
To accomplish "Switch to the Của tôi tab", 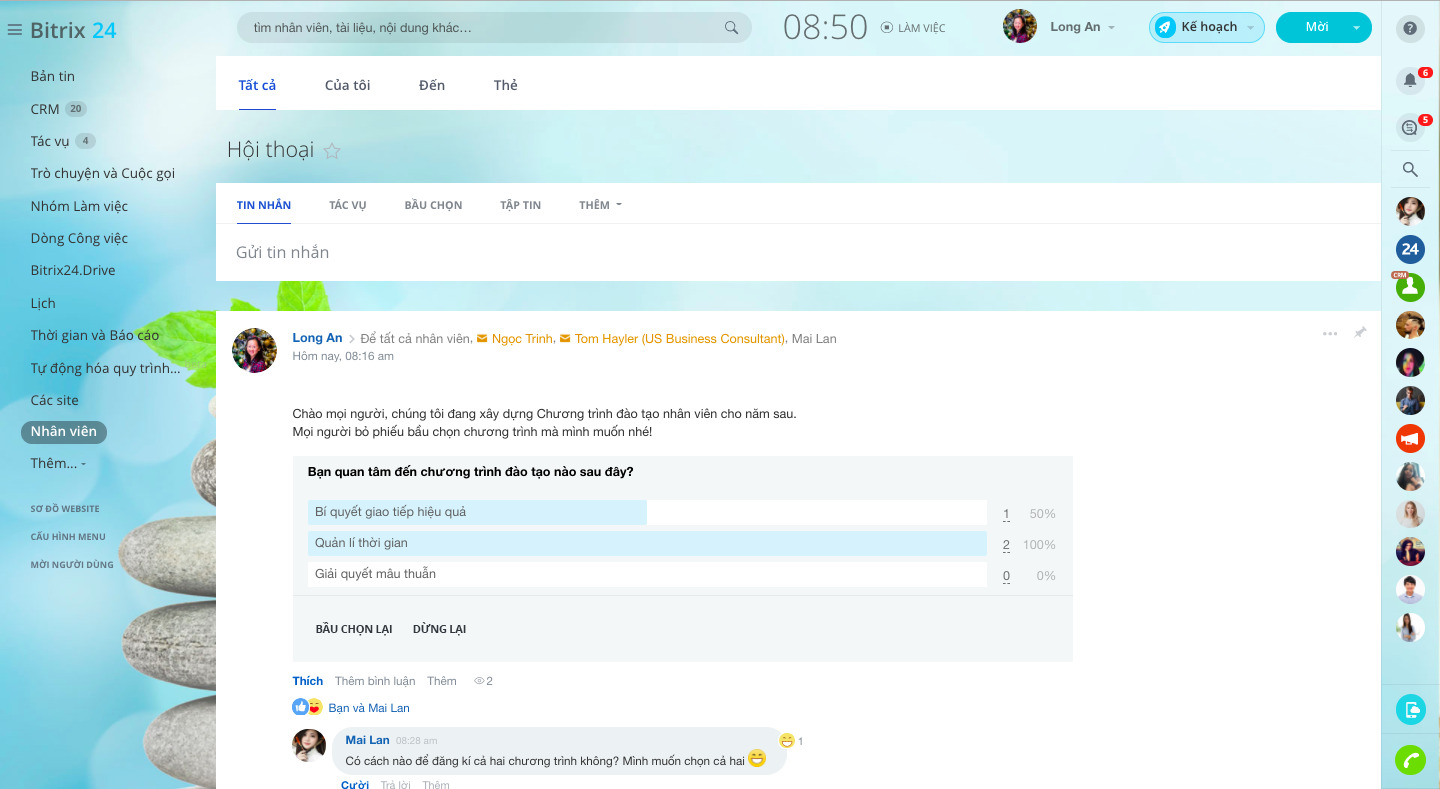I will coord(348,85).
